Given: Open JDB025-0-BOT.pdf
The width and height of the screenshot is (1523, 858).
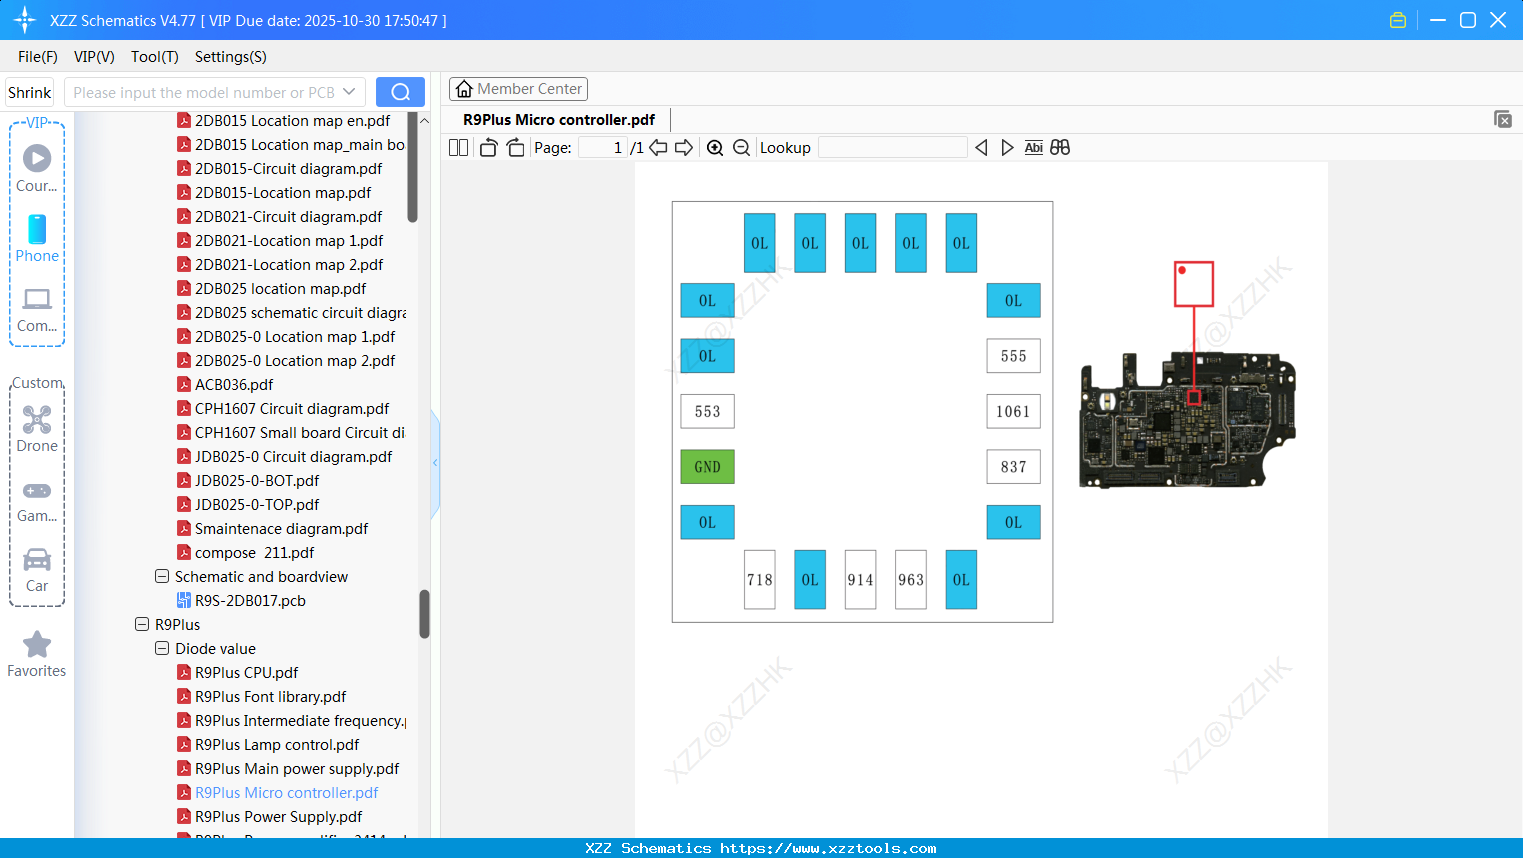Looking at the screenshot, I should [257, 481].
